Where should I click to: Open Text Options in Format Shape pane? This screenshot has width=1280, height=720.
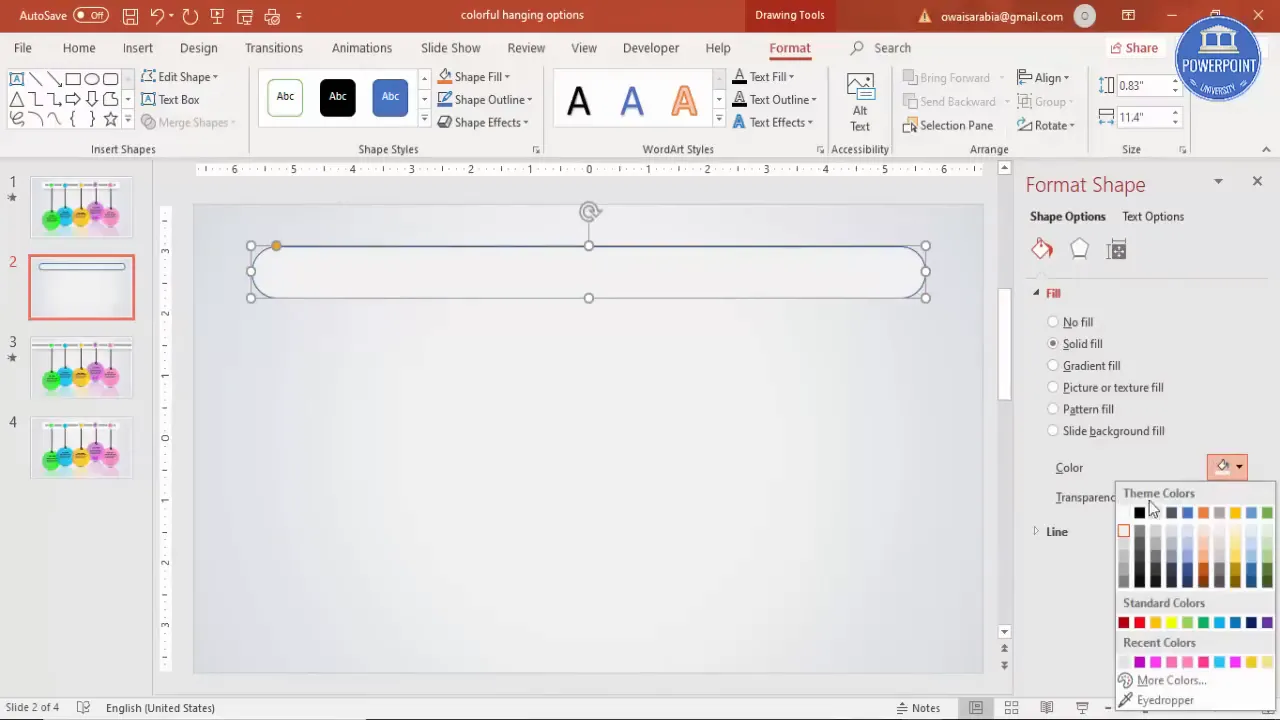point(1153,216)
